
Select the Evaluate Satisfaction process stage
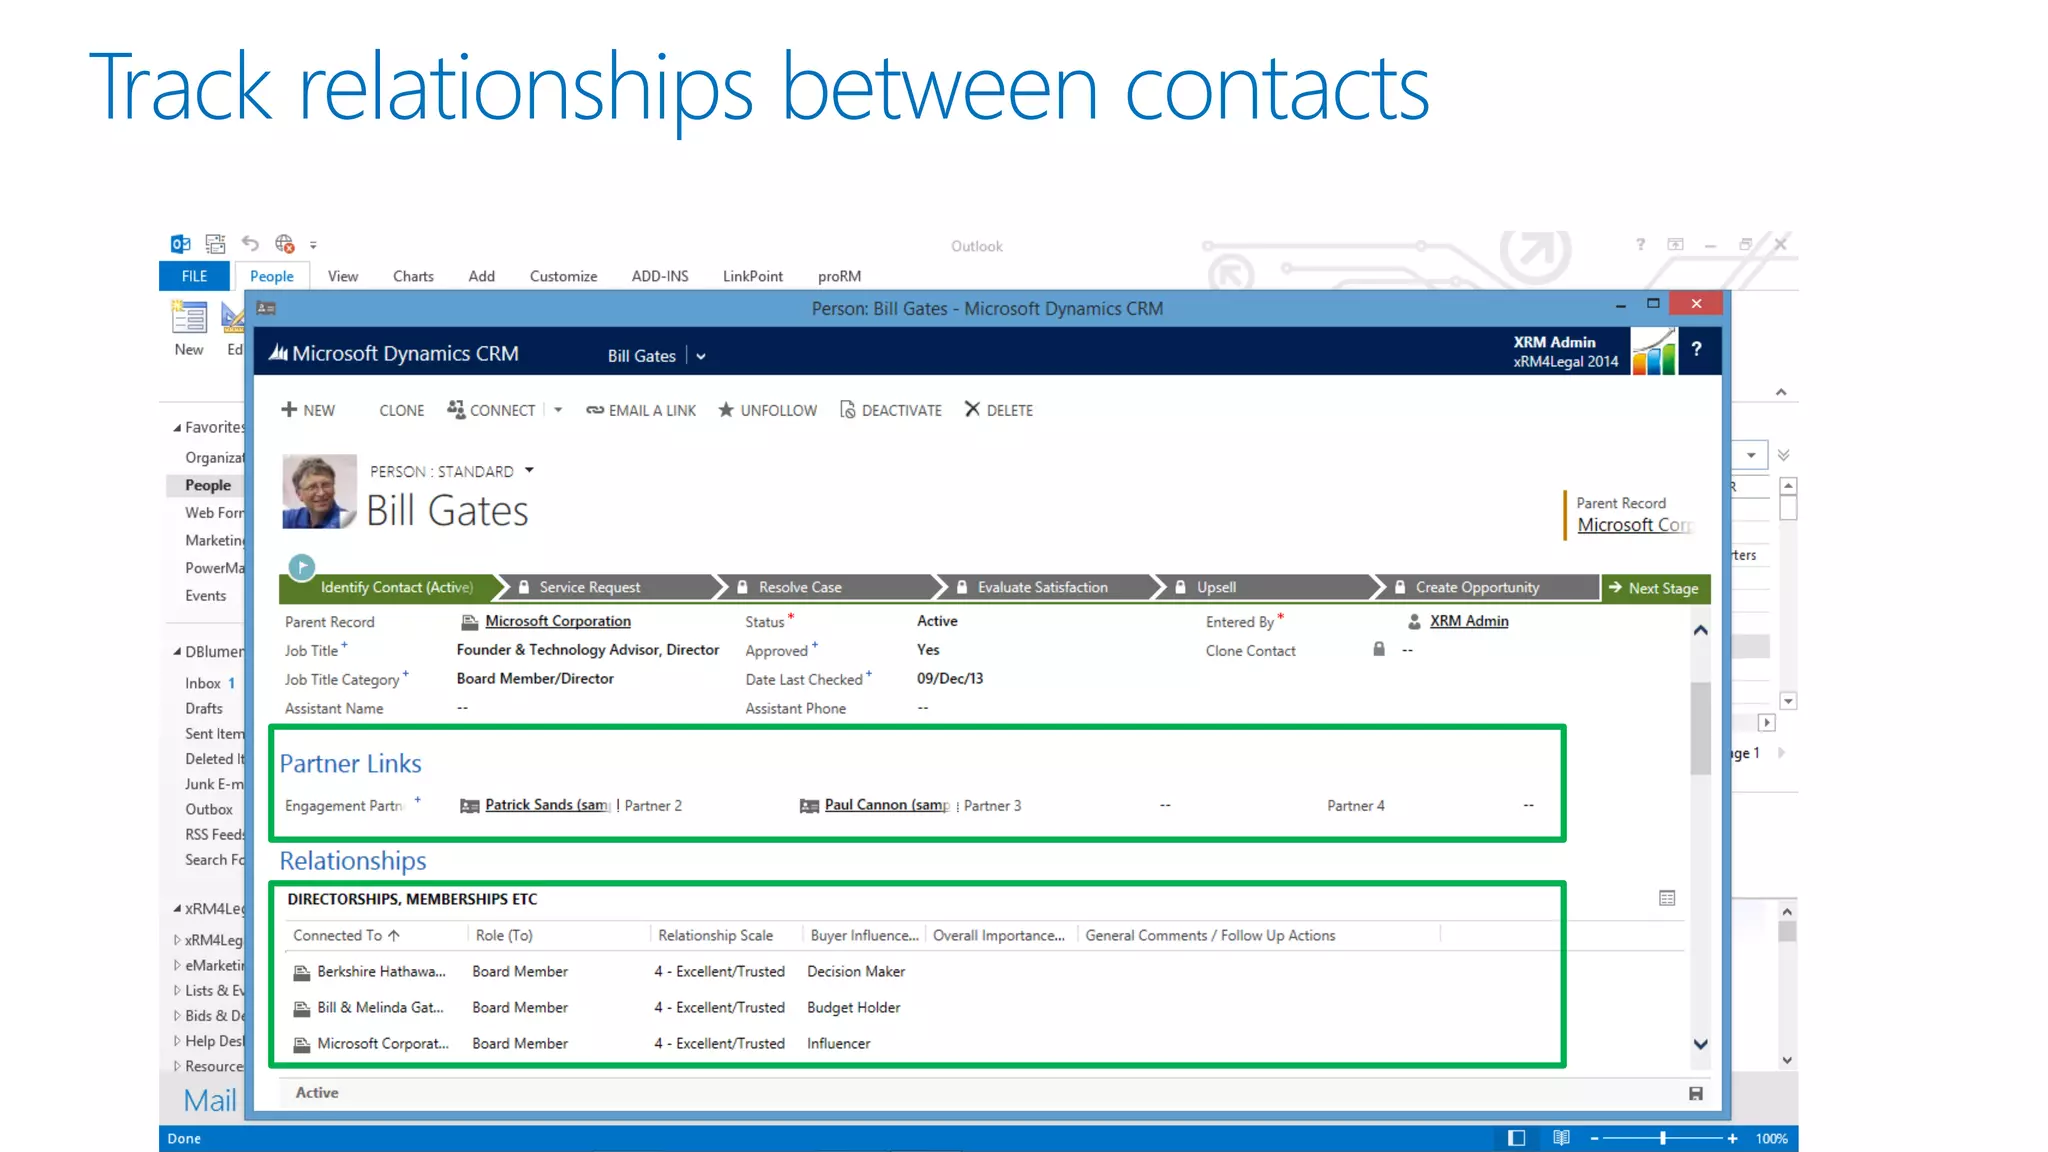pos(1042,588)
